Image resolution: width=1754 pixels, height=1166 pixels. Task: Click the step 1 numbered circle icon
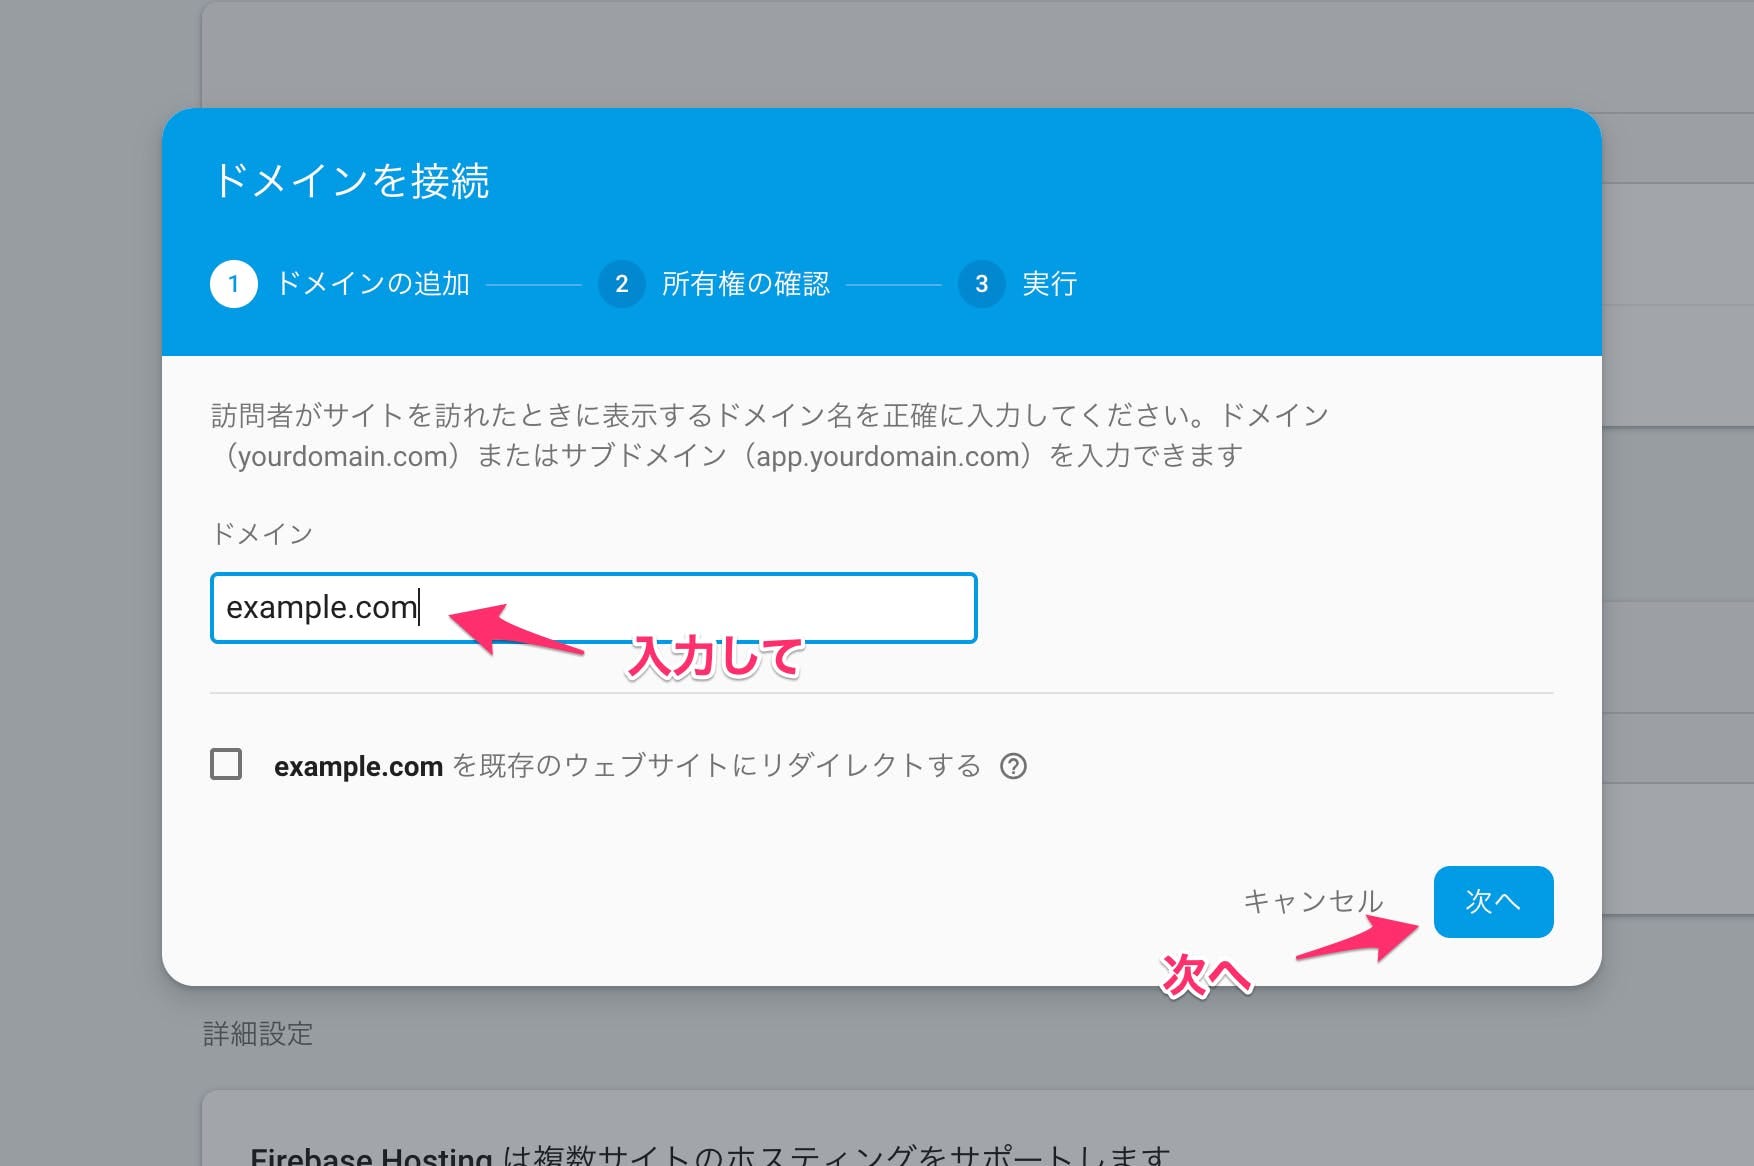[x=233, y=284]
